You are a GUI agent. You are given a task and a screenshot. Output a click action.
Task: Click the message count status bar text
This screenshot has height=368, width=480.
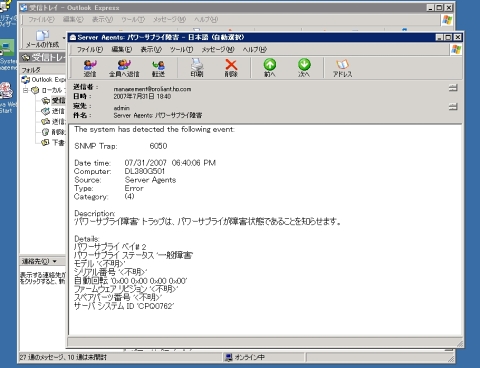coord(63,357)
